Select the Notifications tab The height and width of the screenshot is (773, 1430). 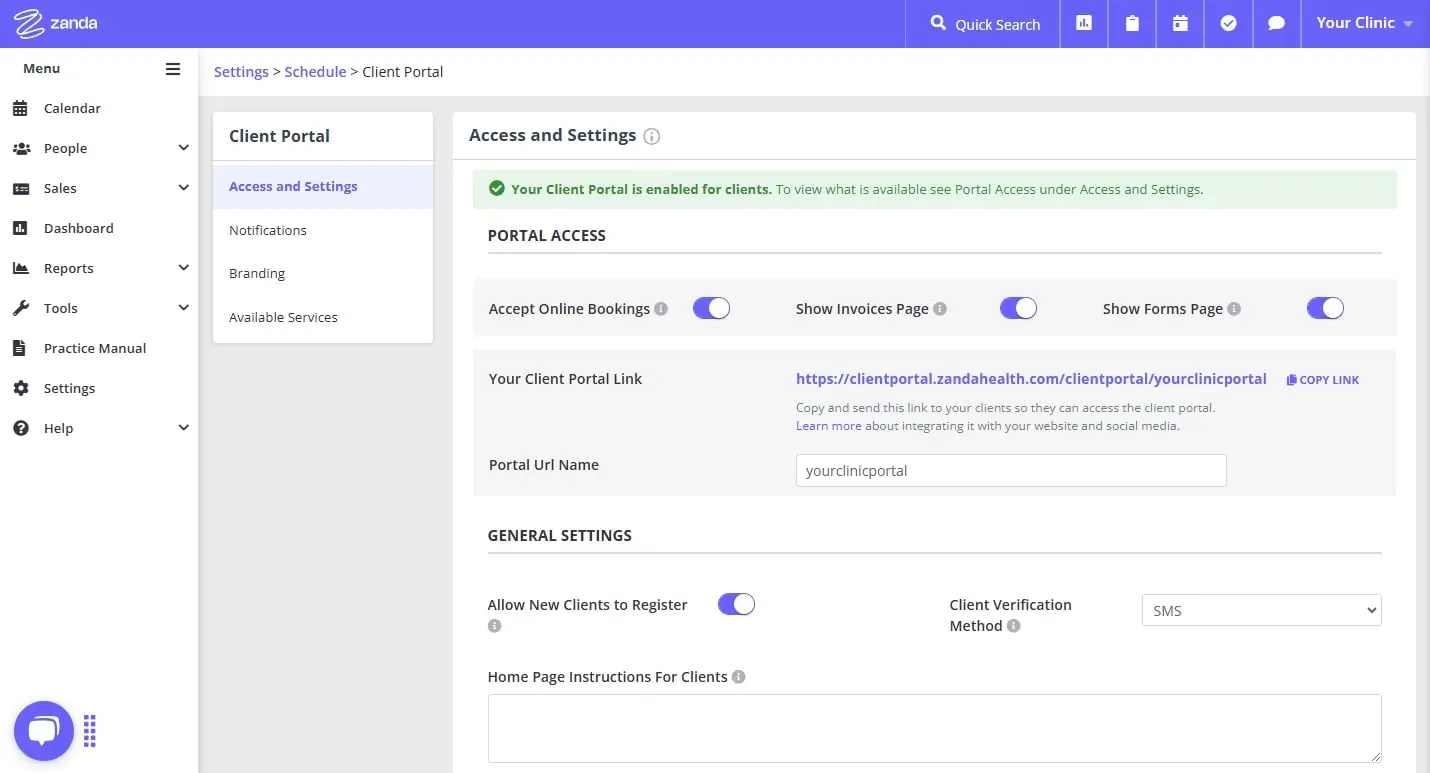click(323, 230)
